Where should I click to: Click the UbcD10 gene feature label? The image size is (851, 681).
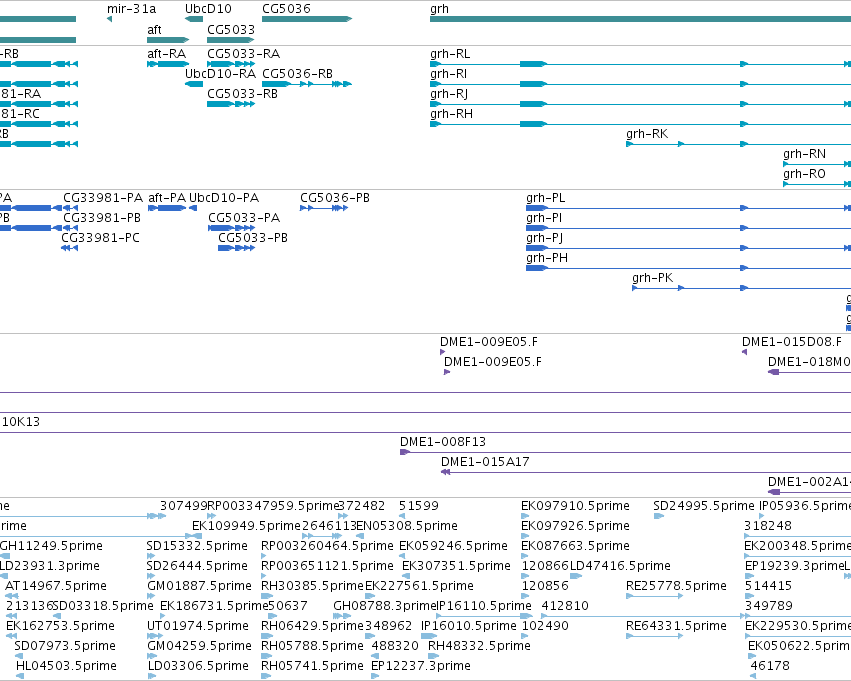[x=208, y=9]
